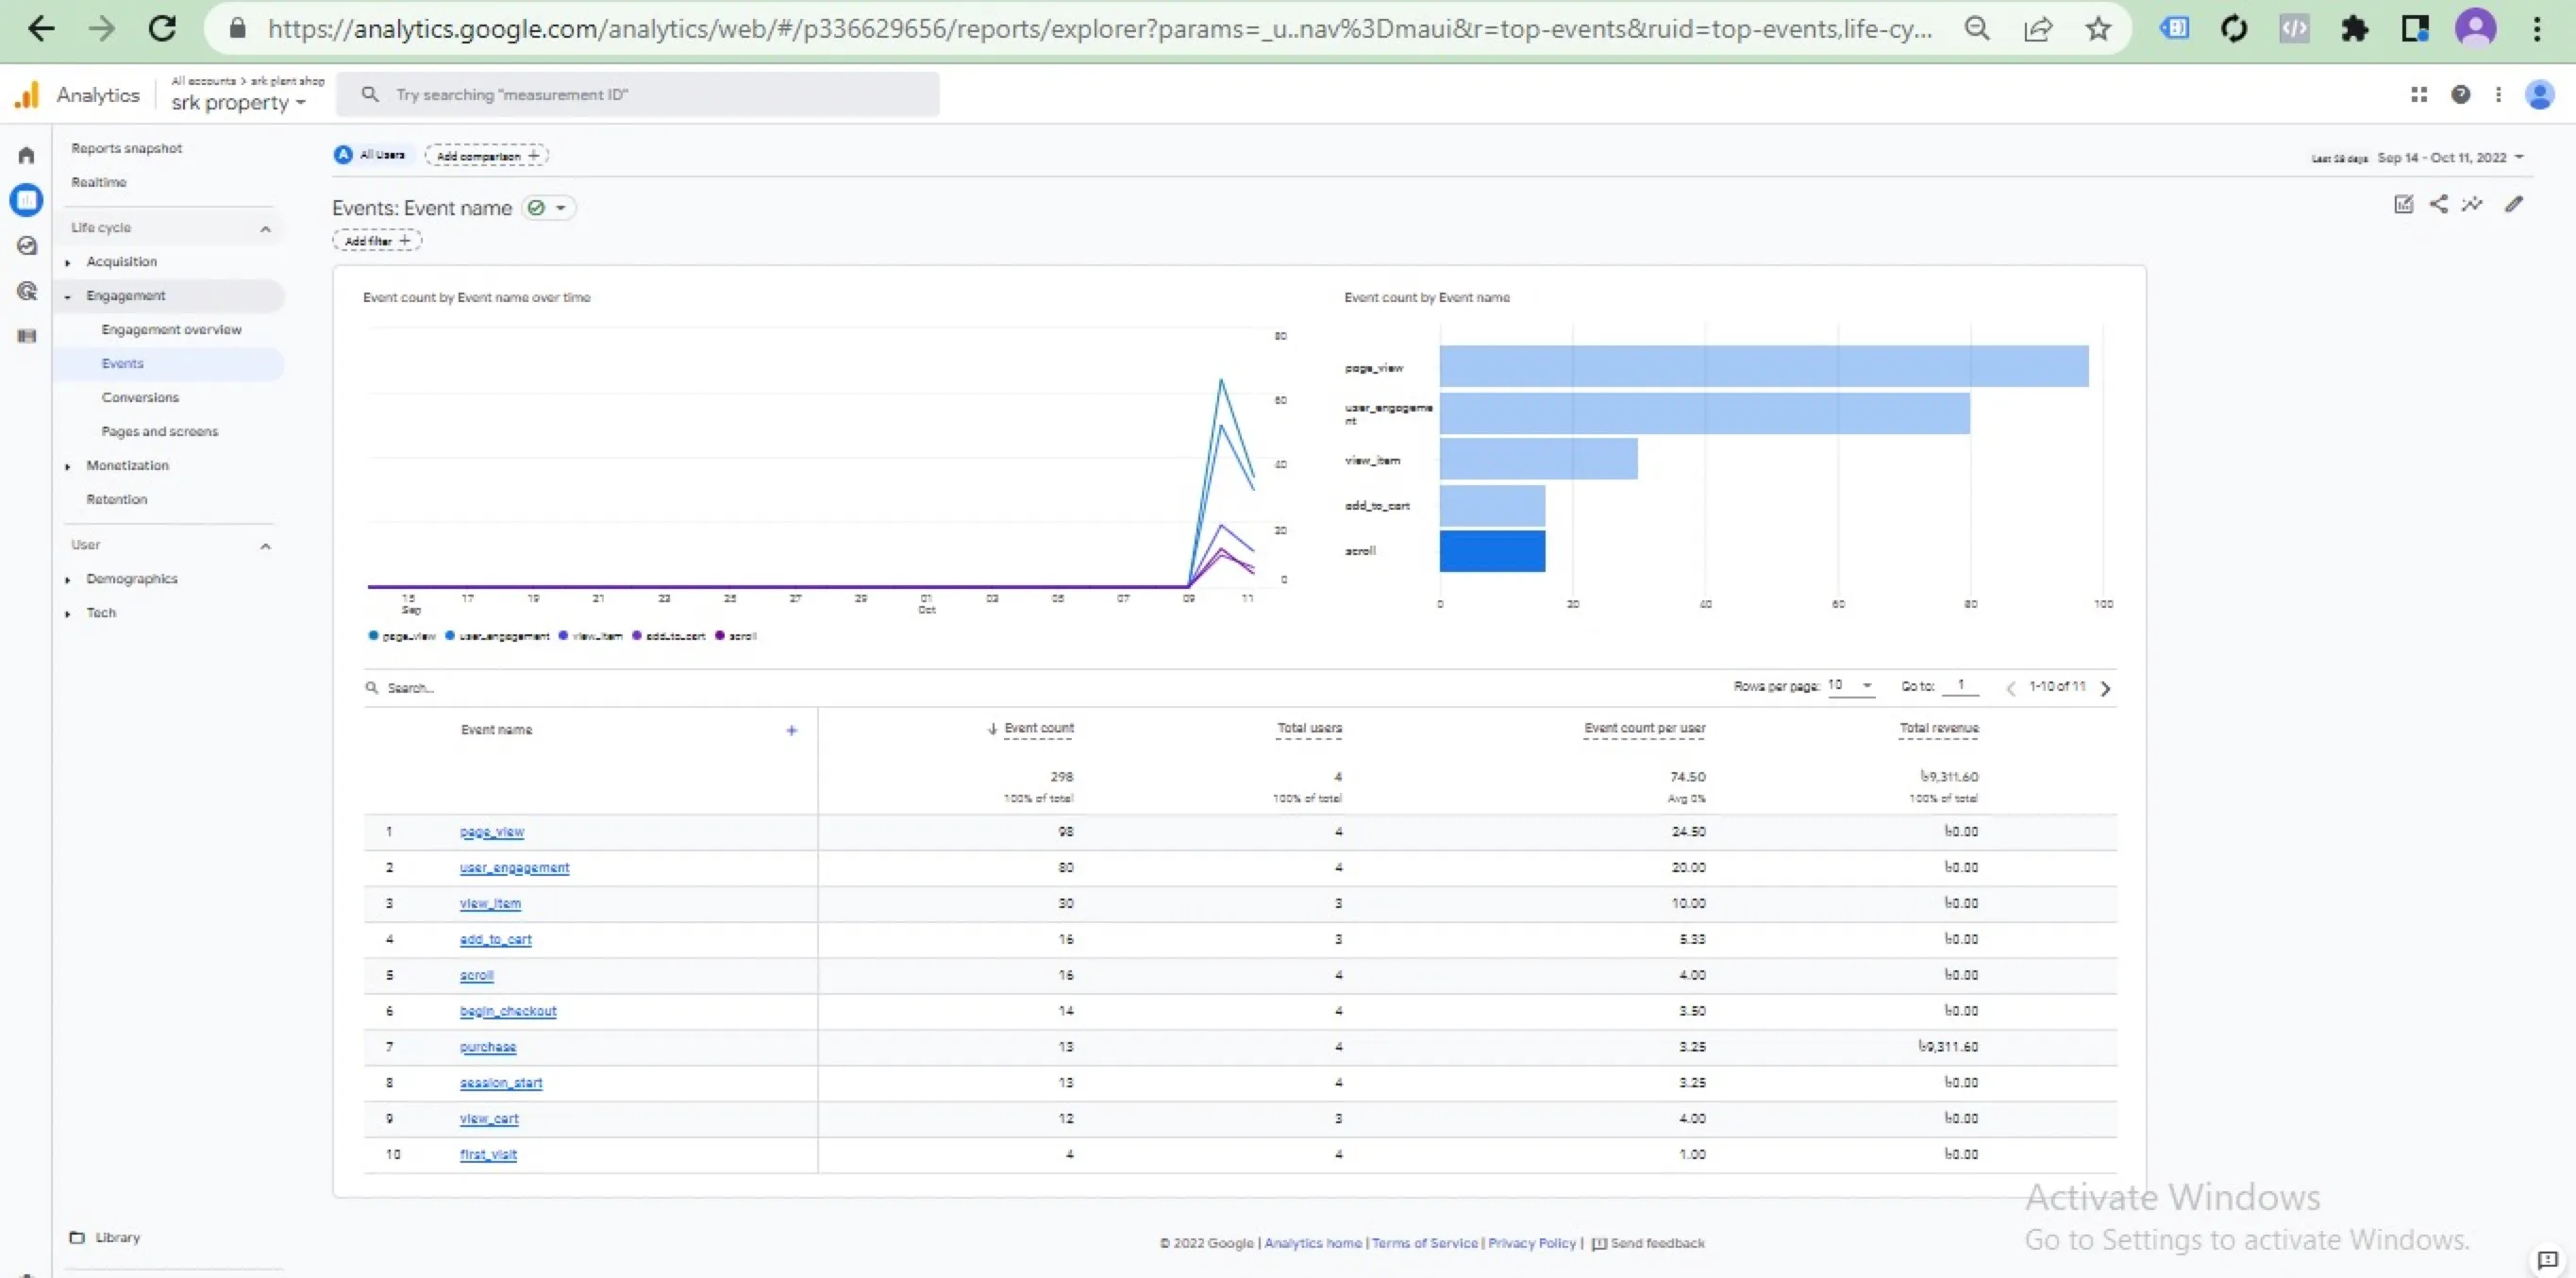2576x1278 pixels.
Task: Open the browser extensions puzzle icon
Action: pos(2355,28)
